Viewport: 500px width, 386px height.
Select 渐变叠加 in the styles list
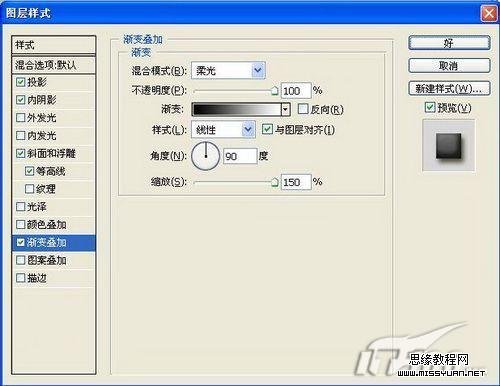pyautogui.click(x=54, y=243)
